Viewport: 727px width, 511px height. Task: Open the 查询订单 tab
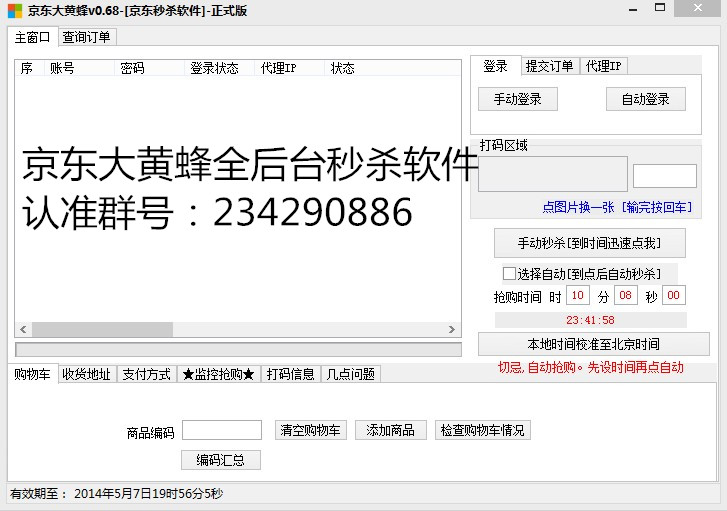point(87,37)
